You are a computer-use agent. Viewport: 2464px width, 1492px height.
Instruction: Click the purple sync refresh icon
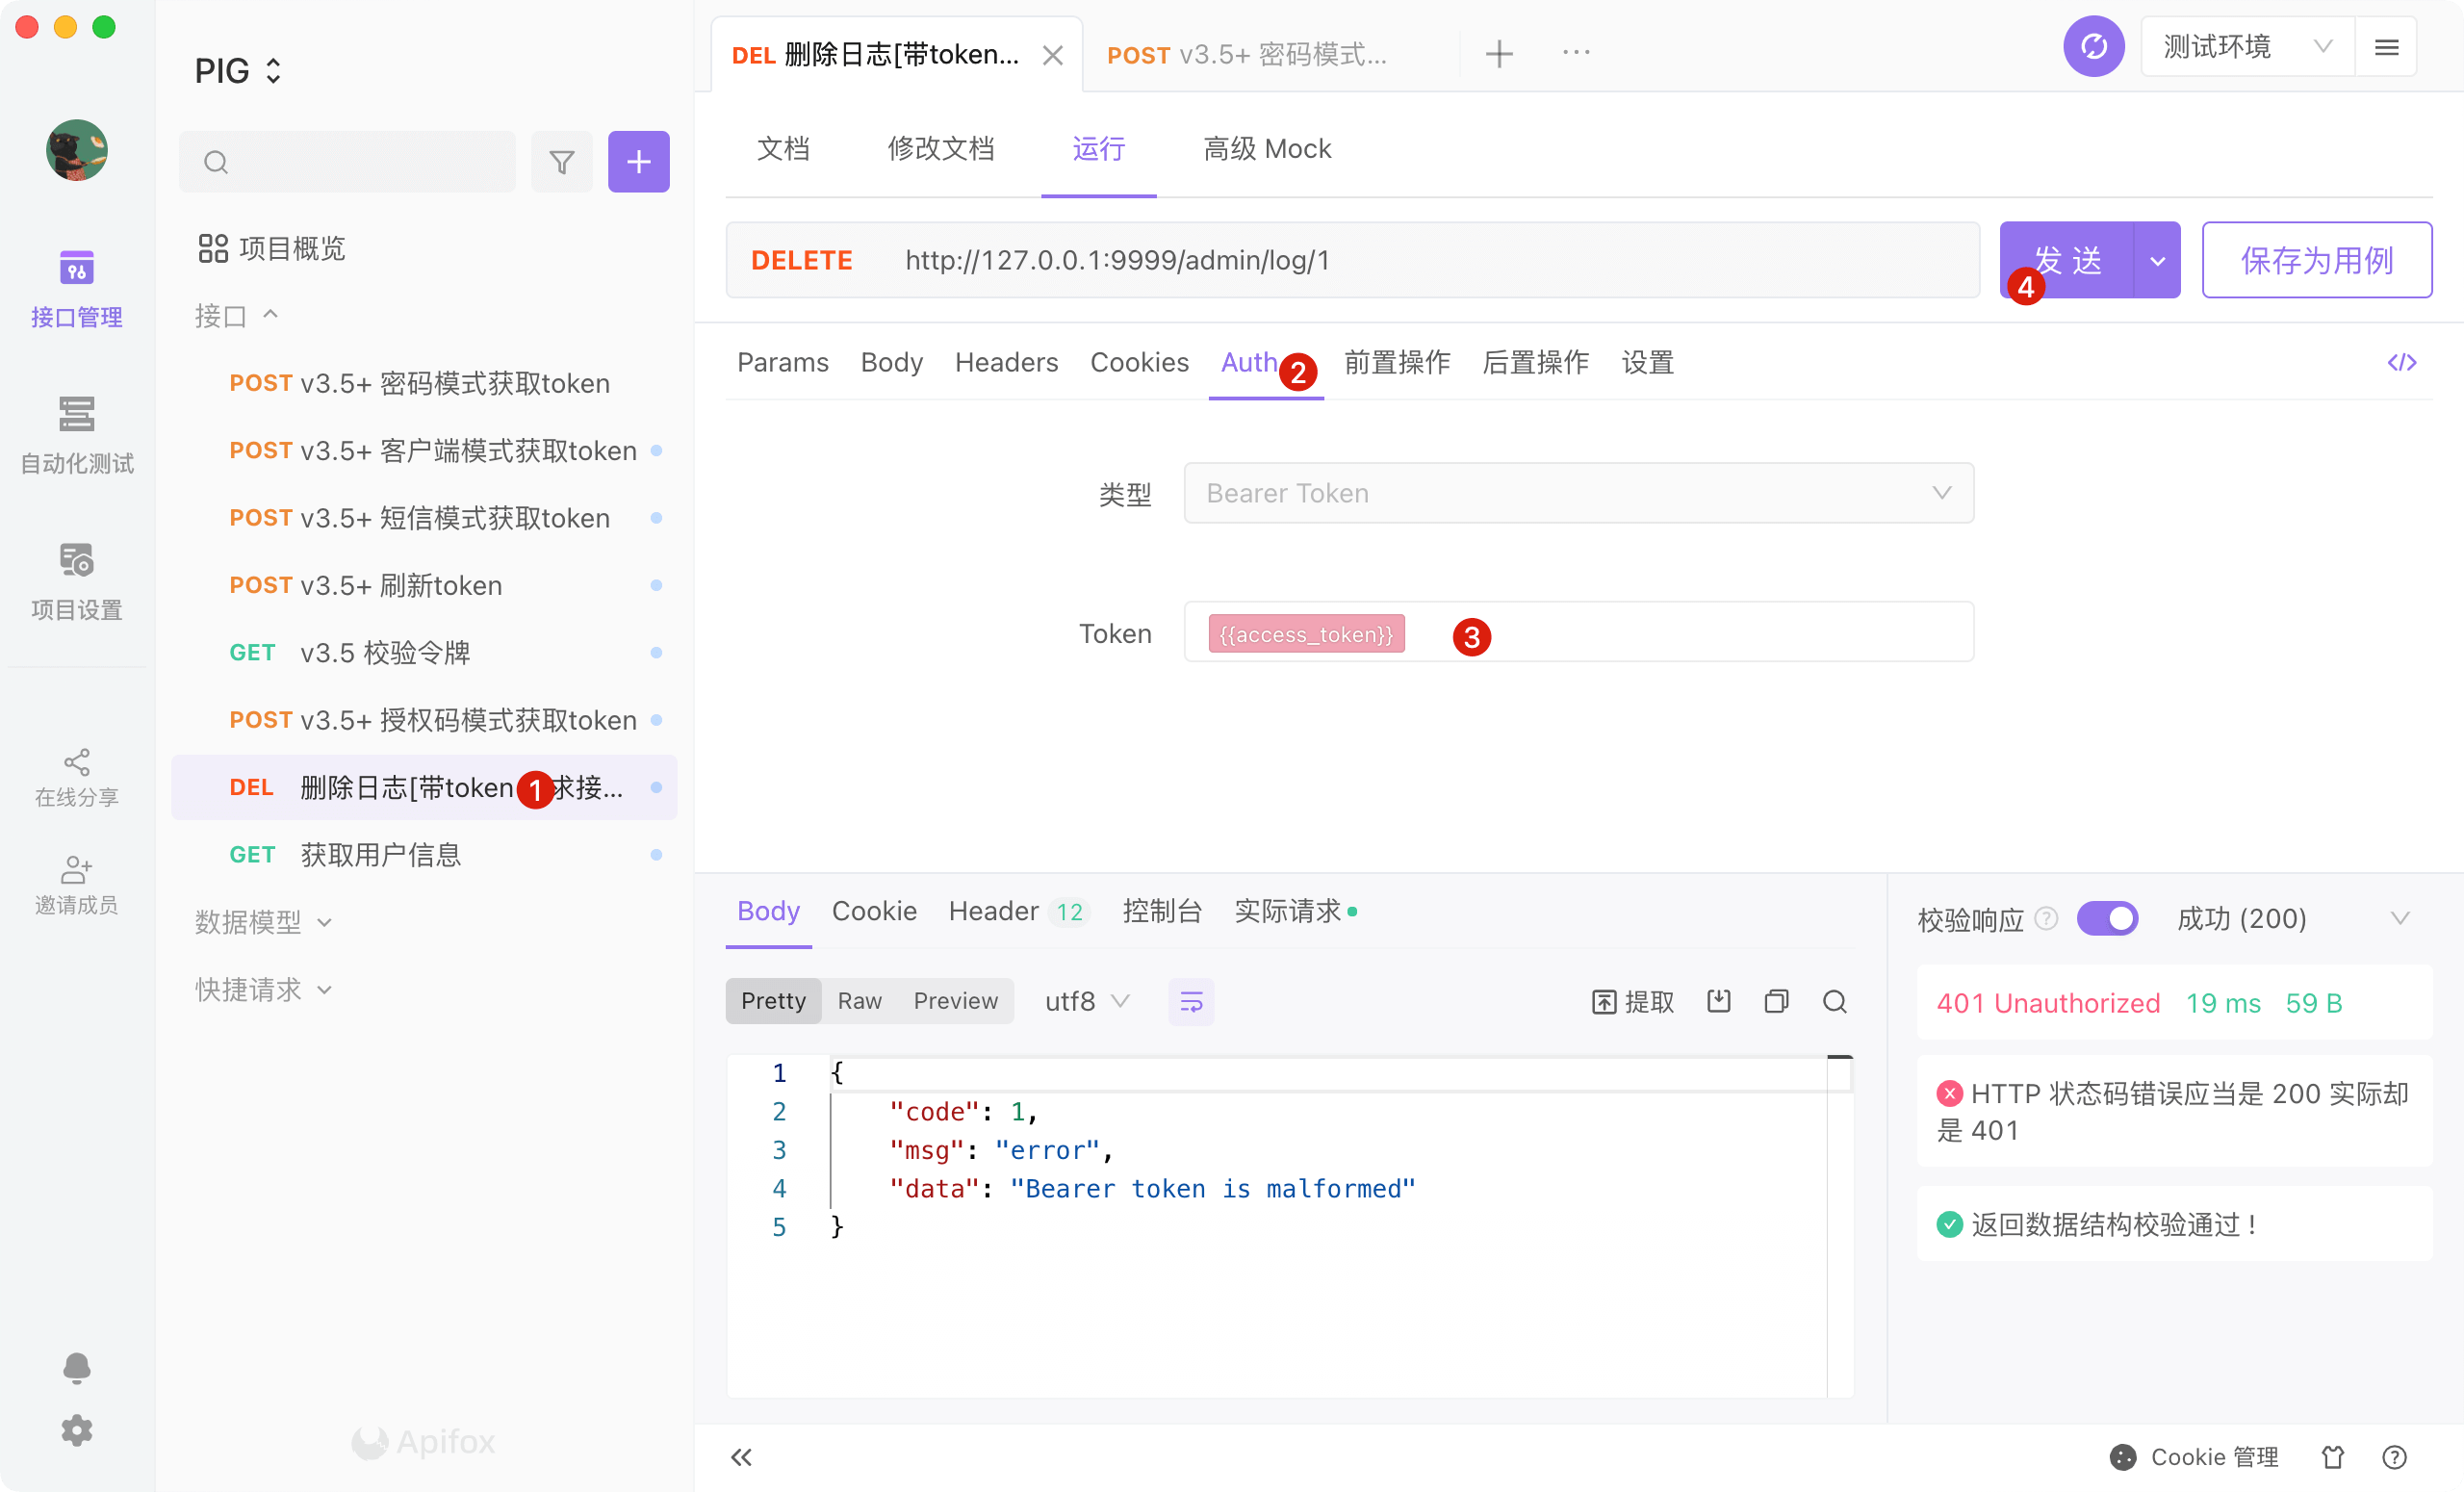point(2093,47)
